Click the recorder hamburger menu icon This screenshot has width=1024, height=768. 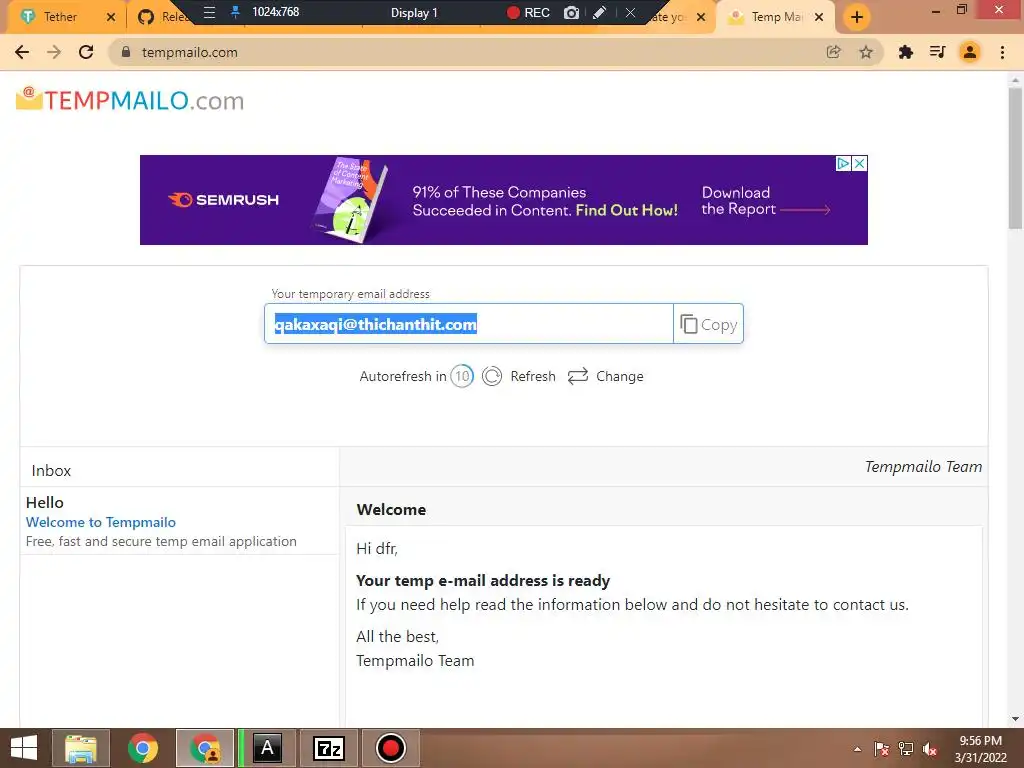[209, 12]
